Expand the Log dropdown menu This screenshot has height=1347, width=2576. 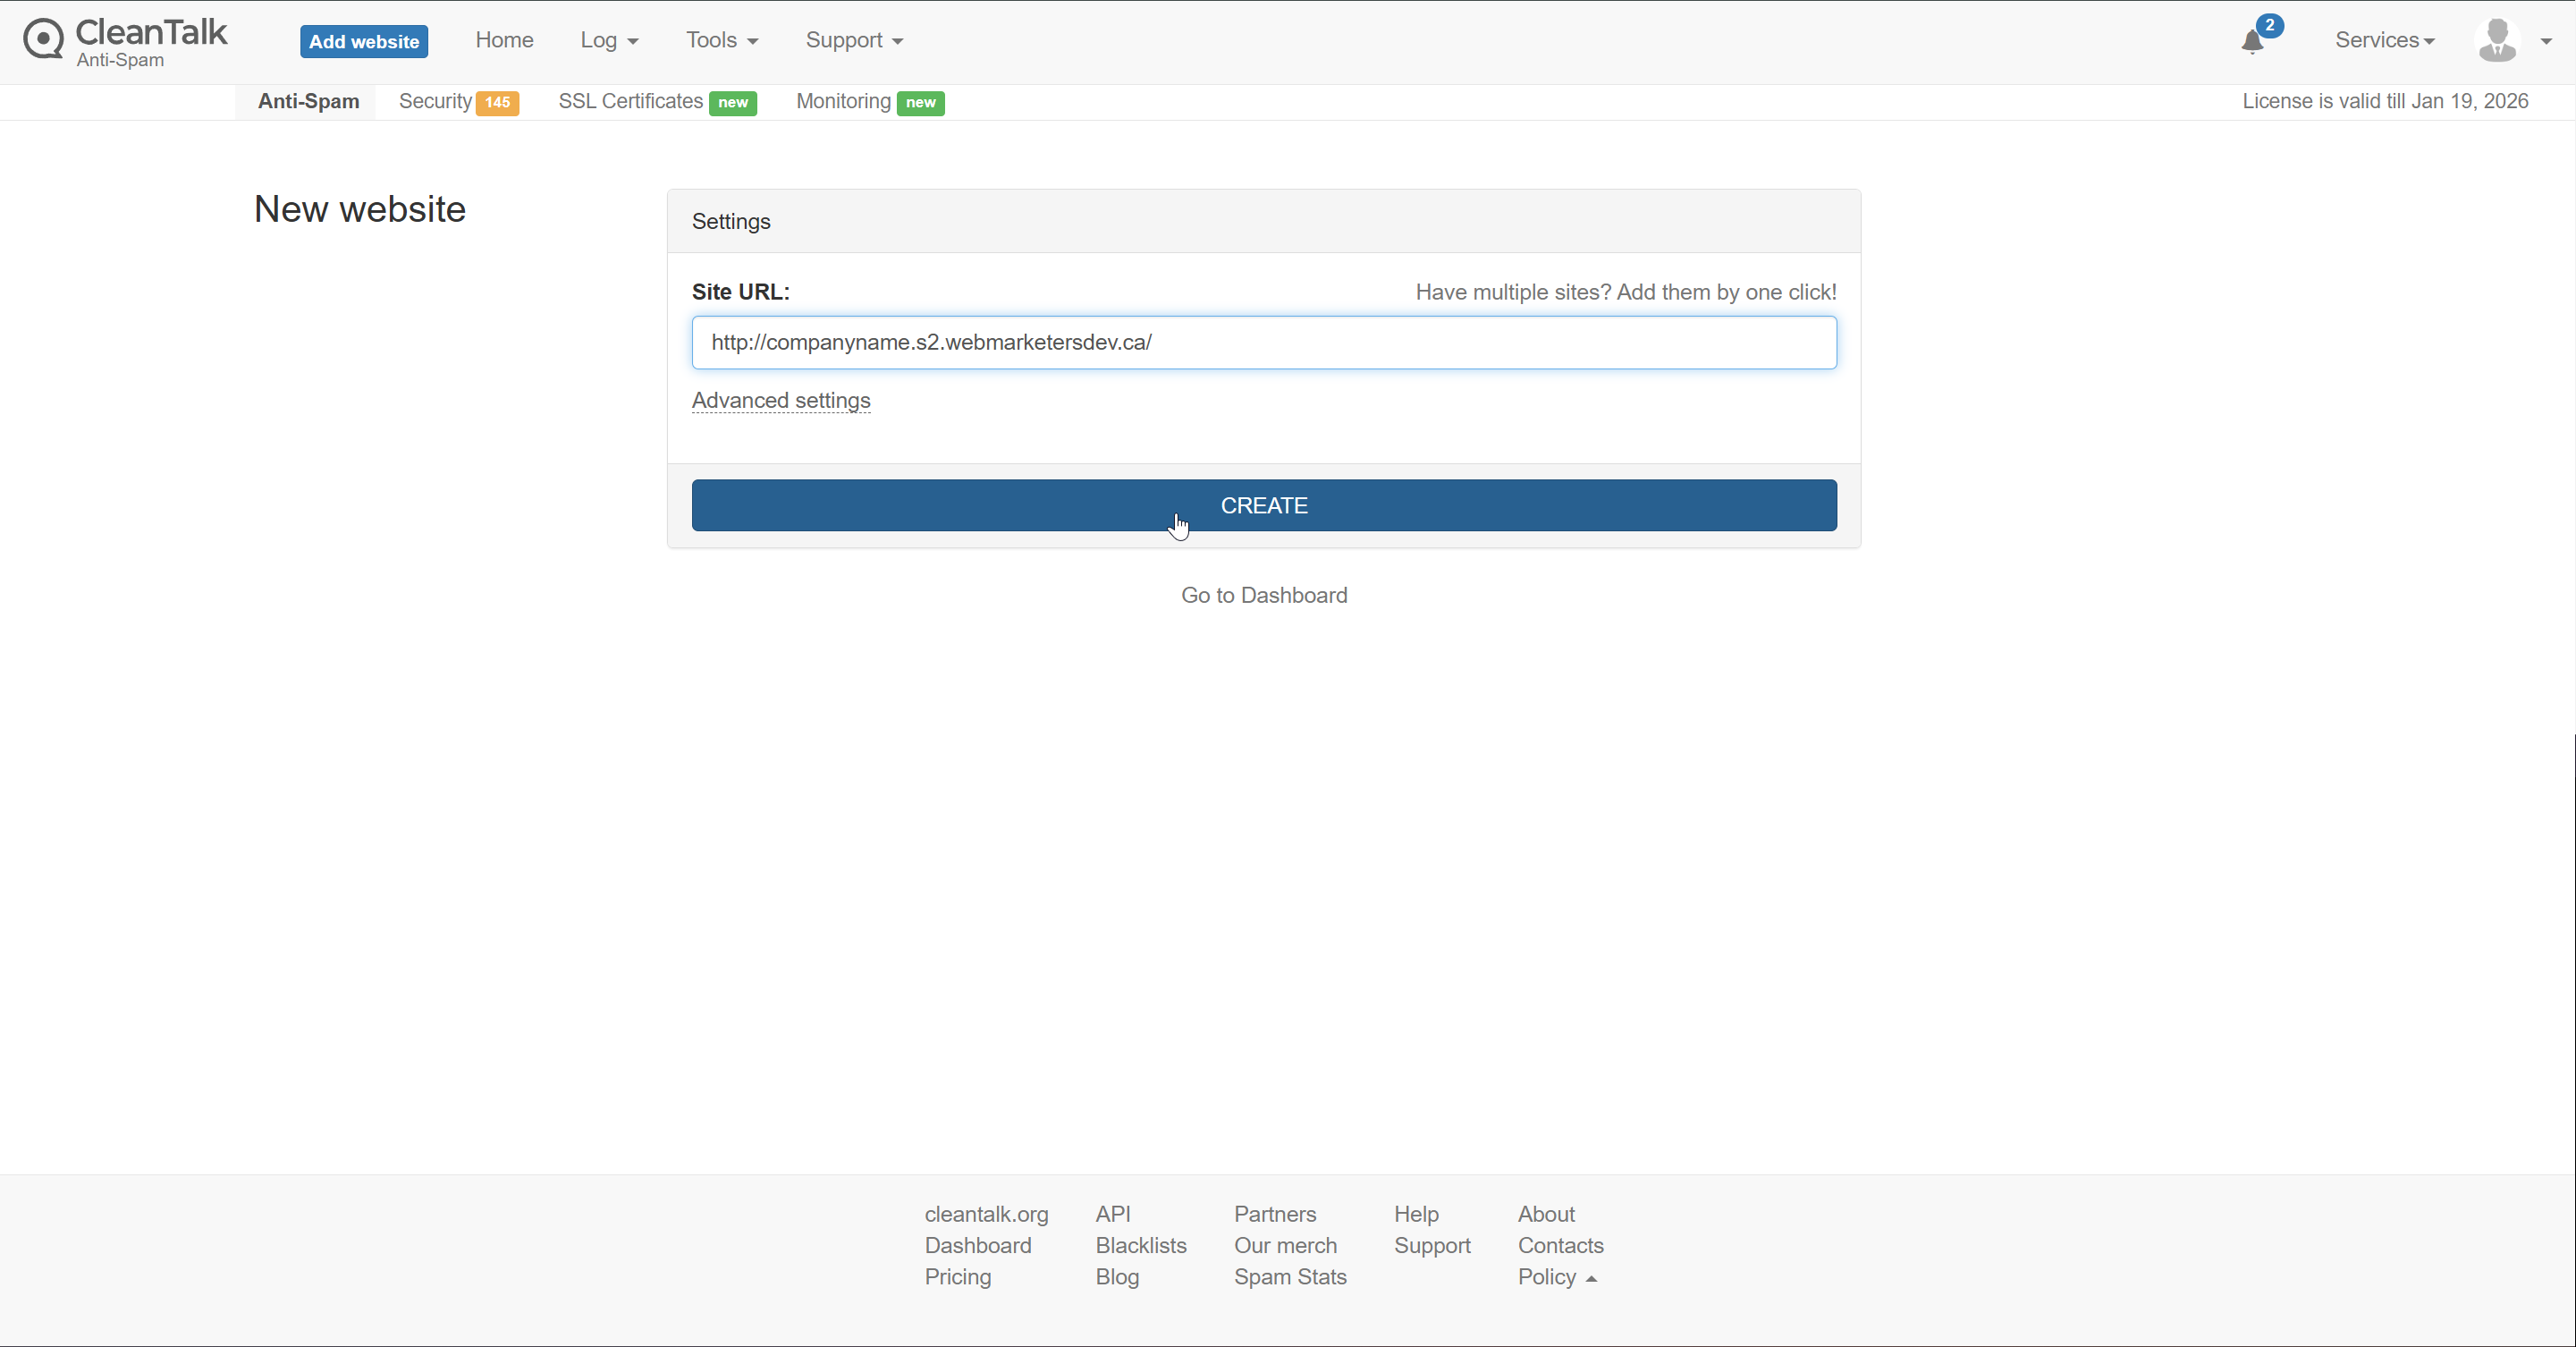click(609, 40)
